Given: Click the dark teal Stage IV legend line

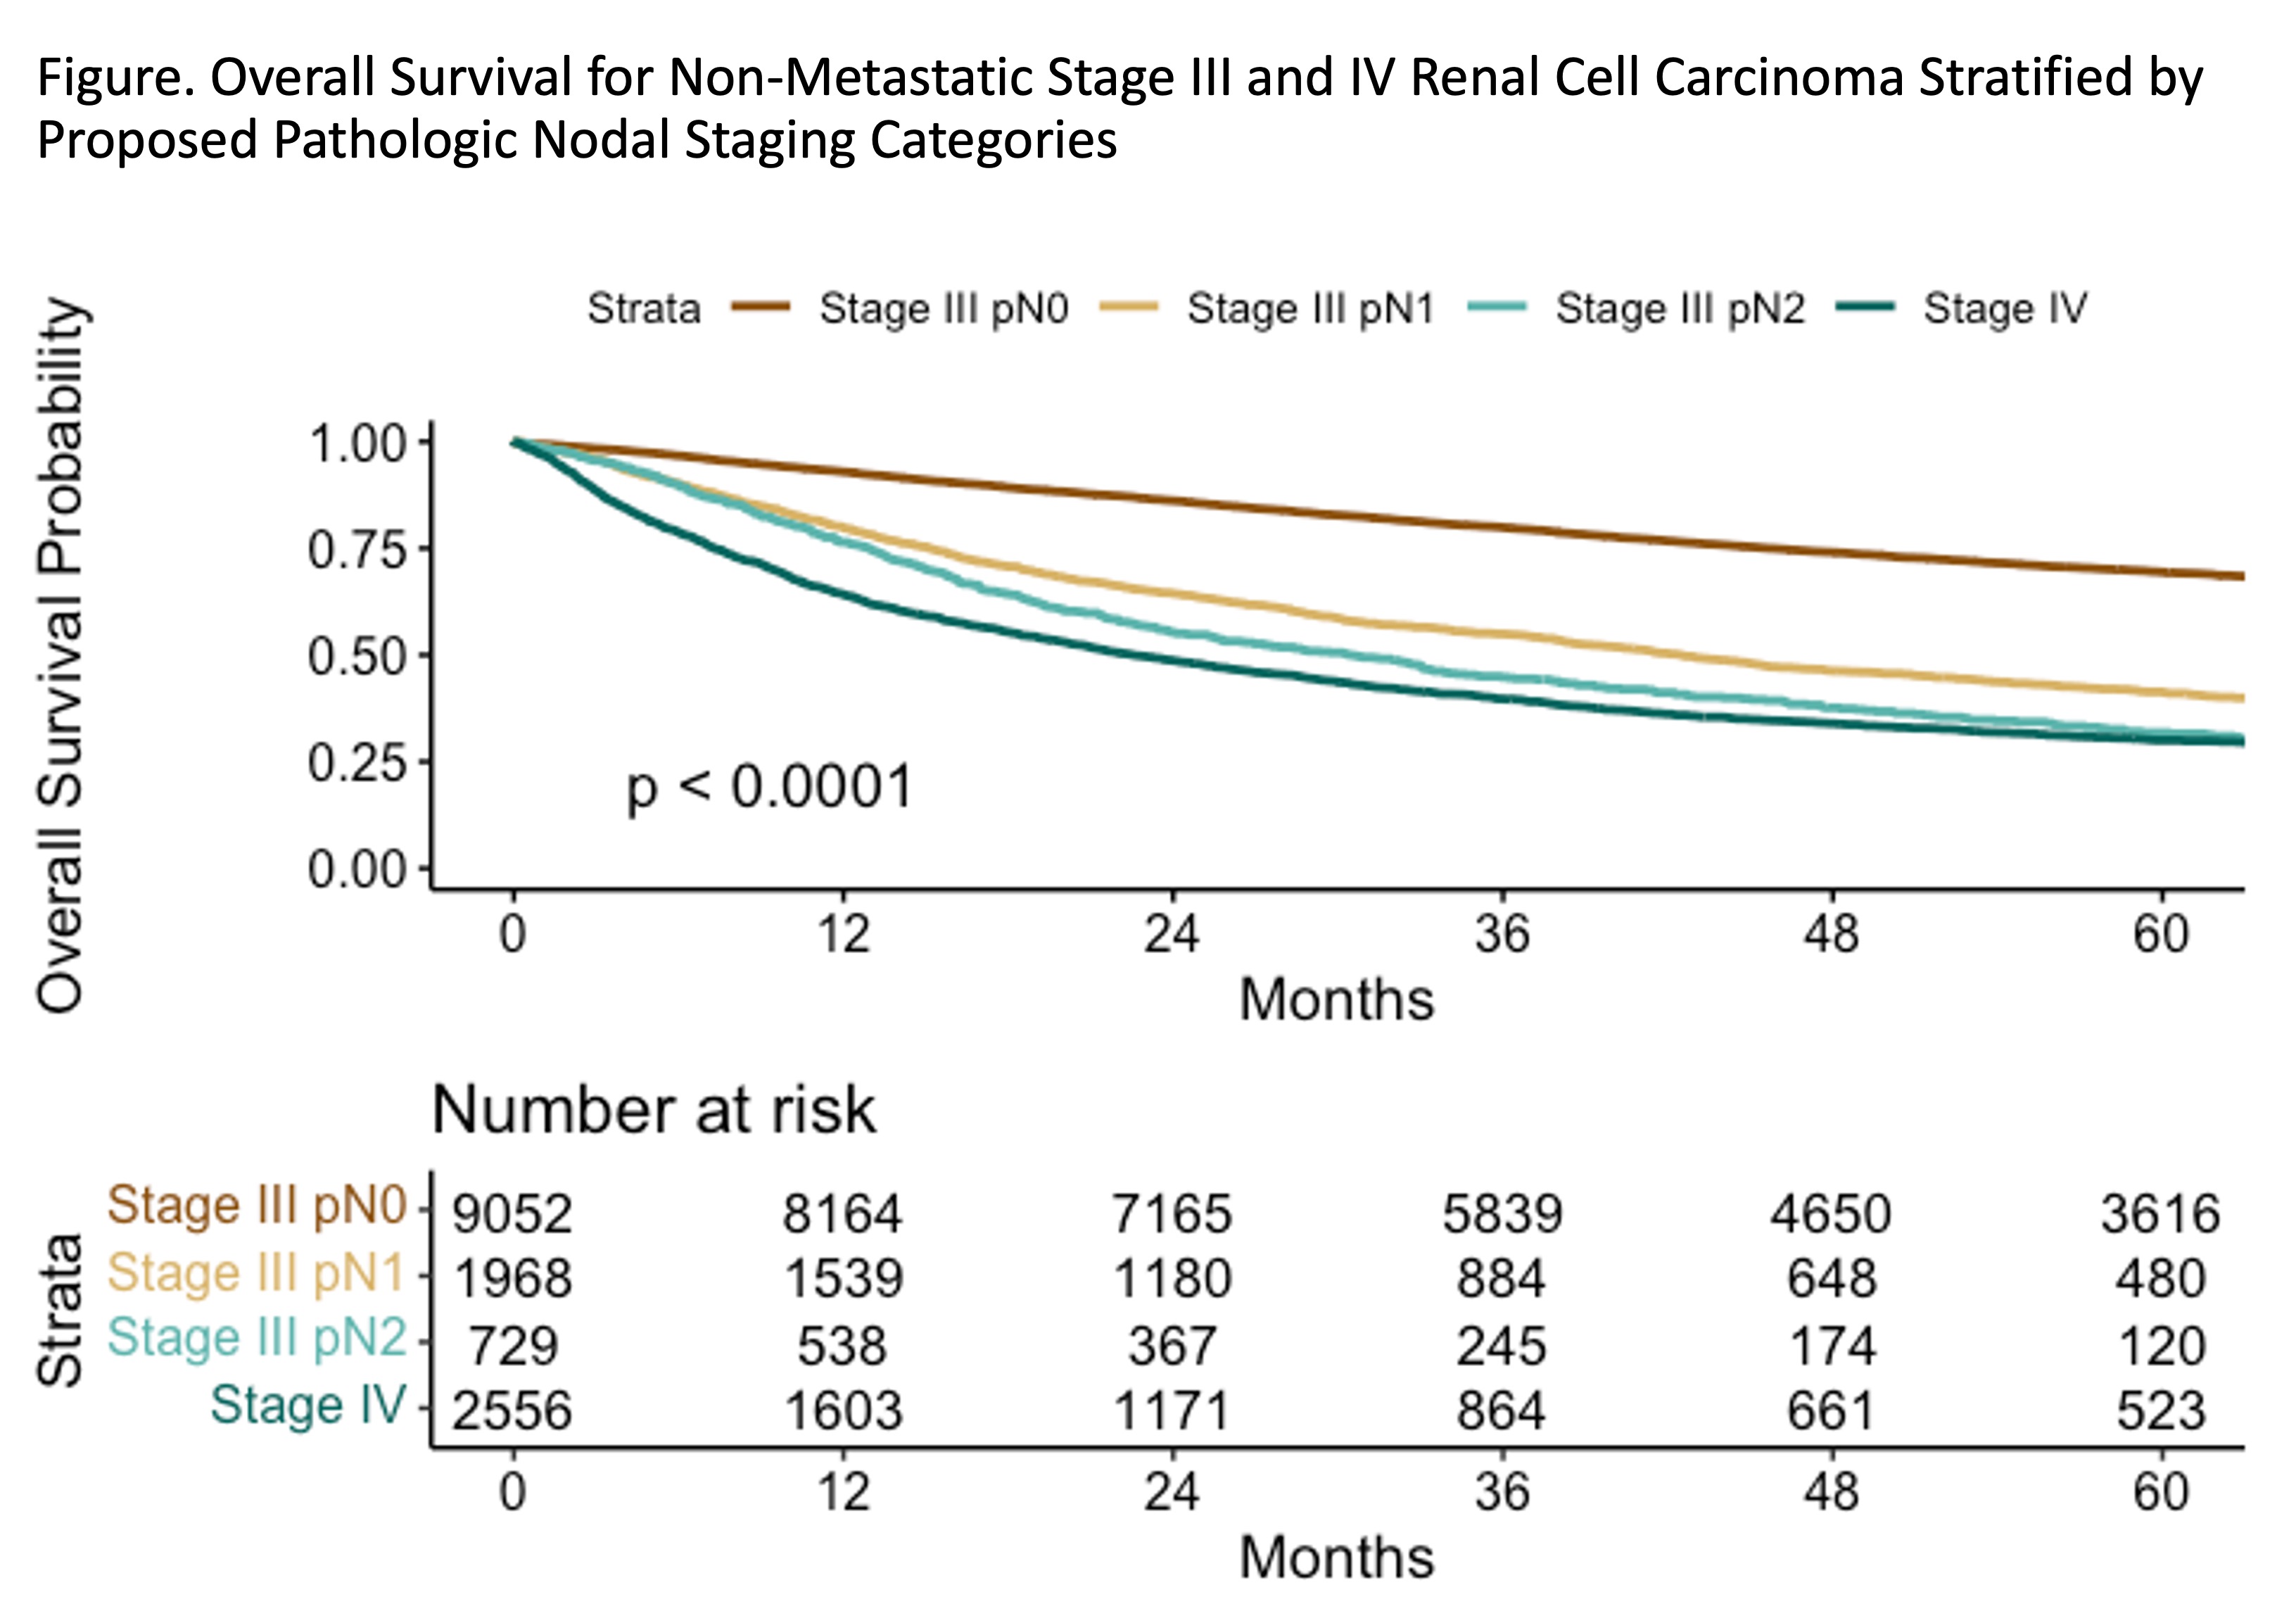Looking at the screenshot, I should 1865,307.
